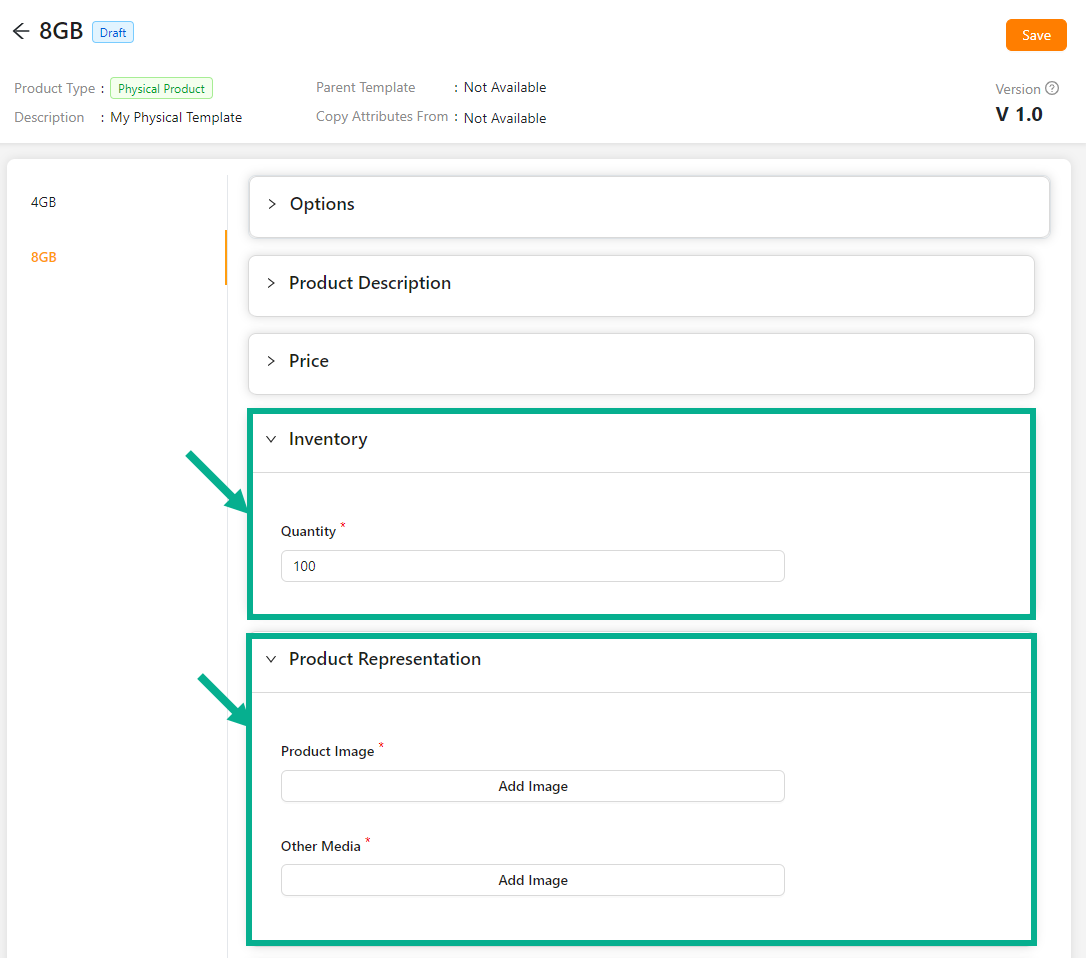Save the product template
The width and height of the screenshot is (1086, 958).
pos(1036,35)
